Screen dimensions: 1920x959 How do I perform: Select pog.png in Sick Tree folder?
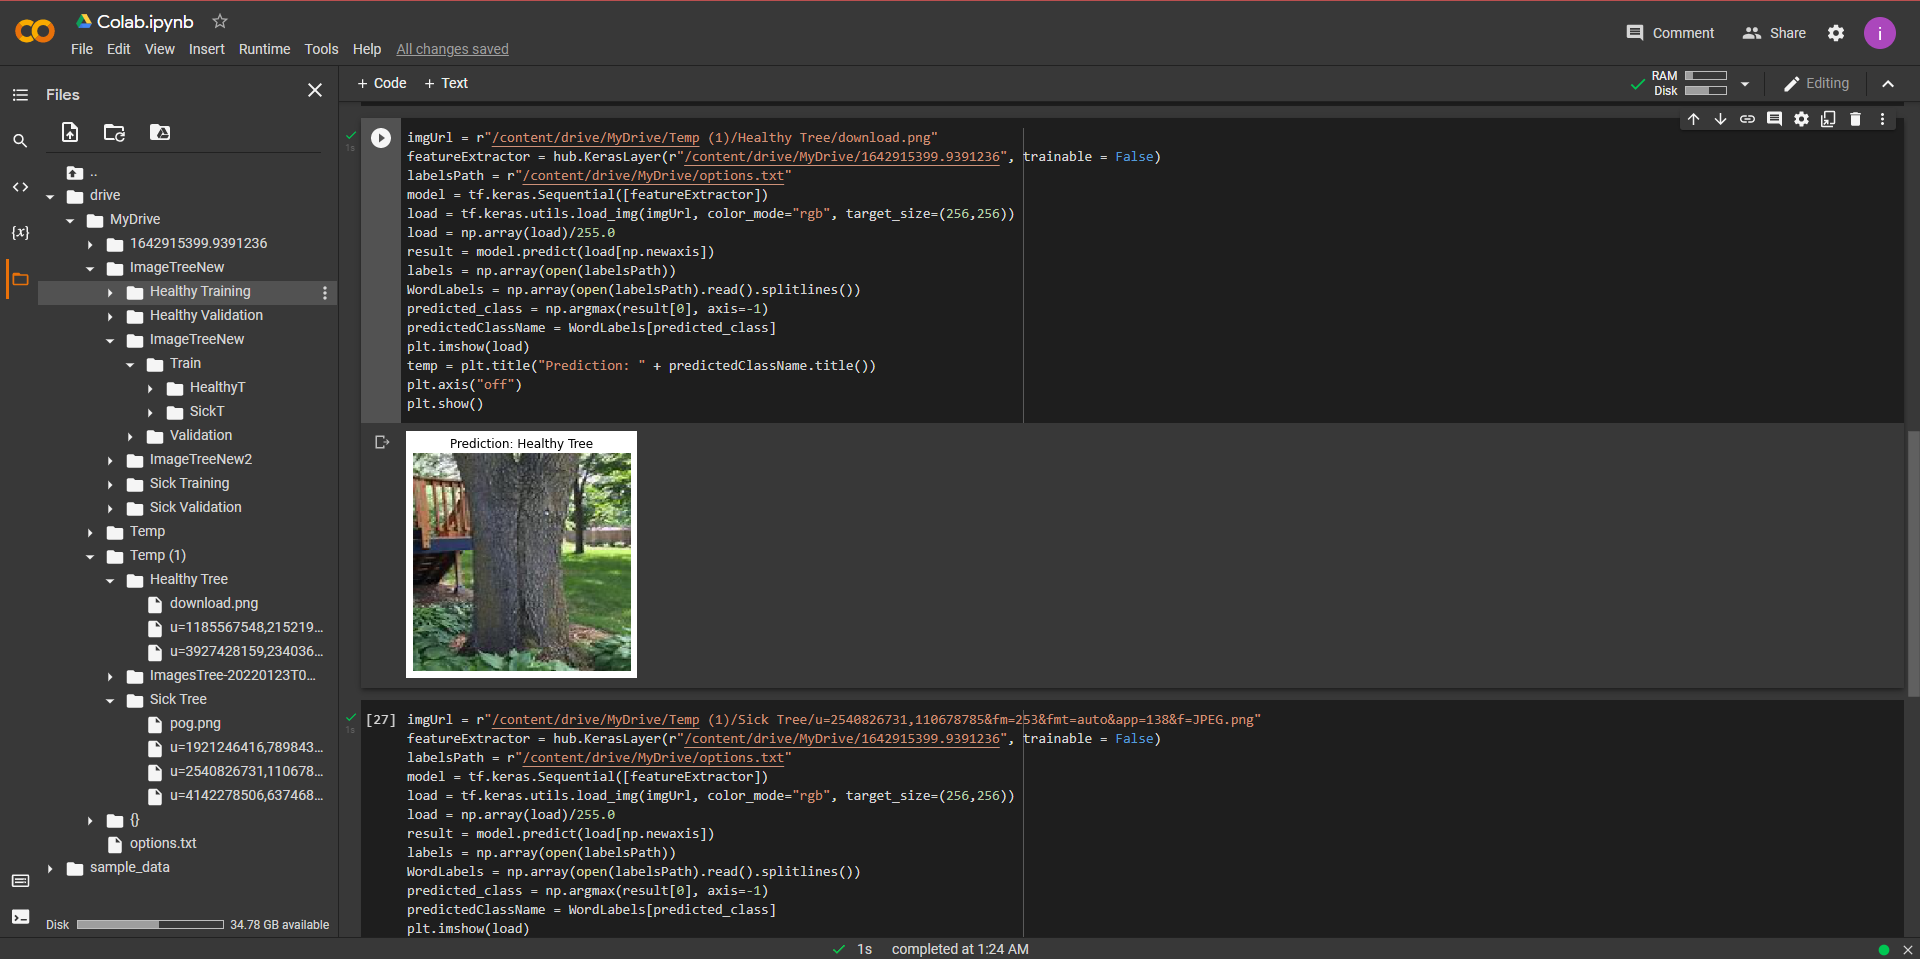(195, 724)
